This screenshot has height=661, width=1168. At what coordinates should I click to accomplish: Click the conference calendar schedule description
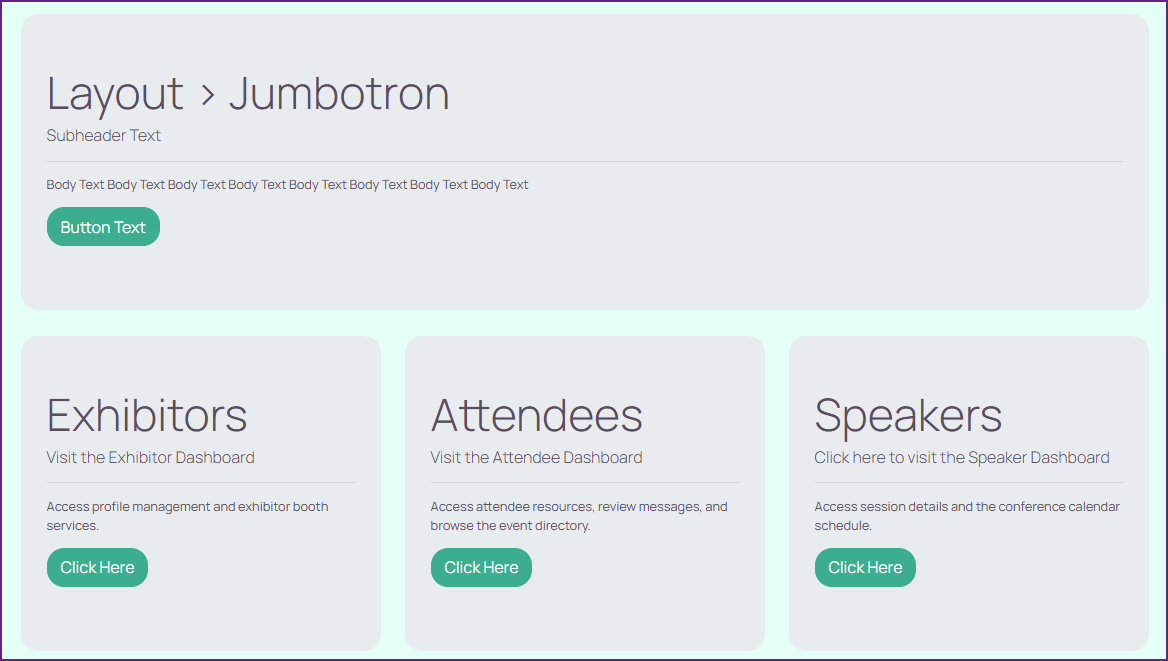(x=967, y=516)
